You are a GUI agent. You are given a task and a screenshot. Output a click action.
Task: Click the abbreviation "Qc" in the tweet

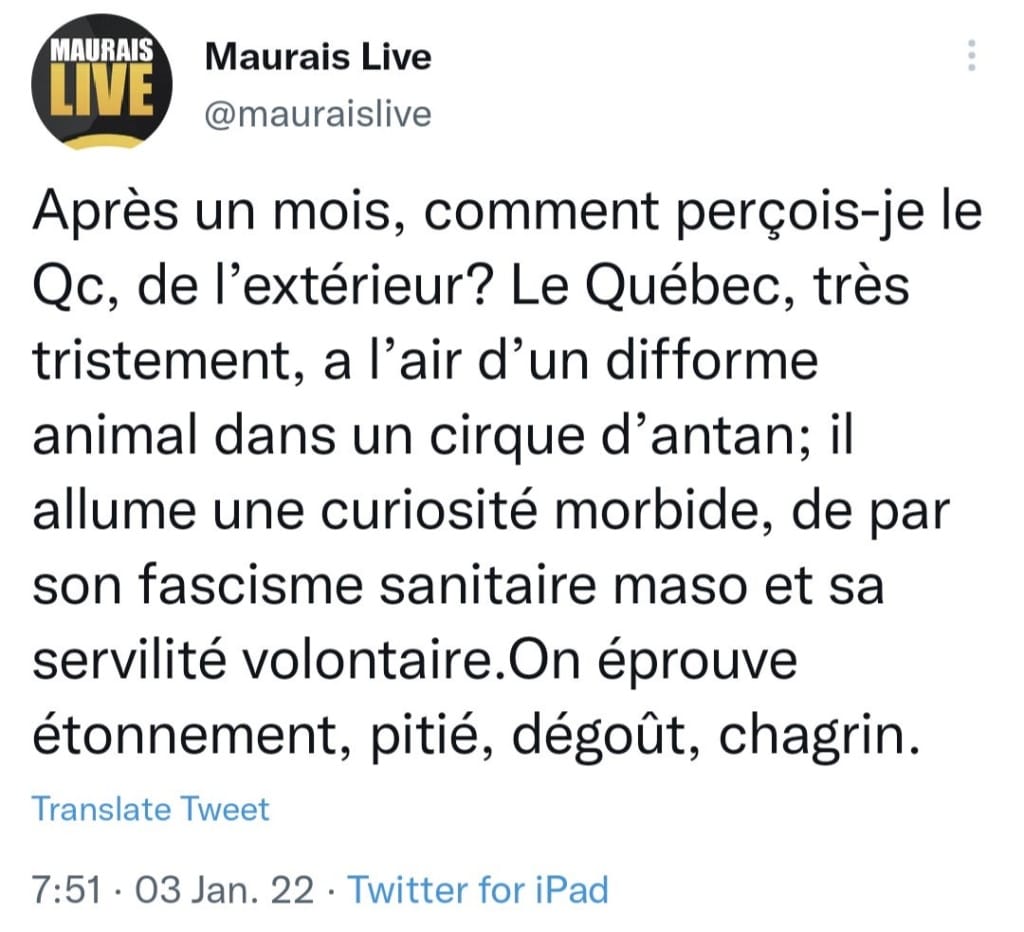click(69, 287)
